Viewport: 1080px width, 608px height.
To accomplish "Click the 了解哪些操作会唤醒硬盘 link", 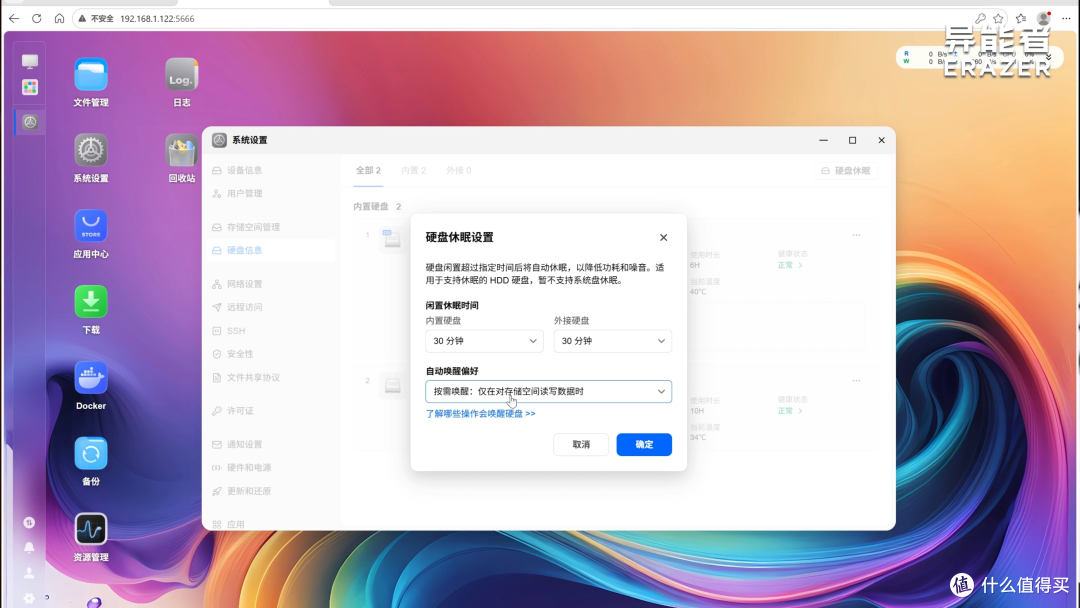I will 480,414.
